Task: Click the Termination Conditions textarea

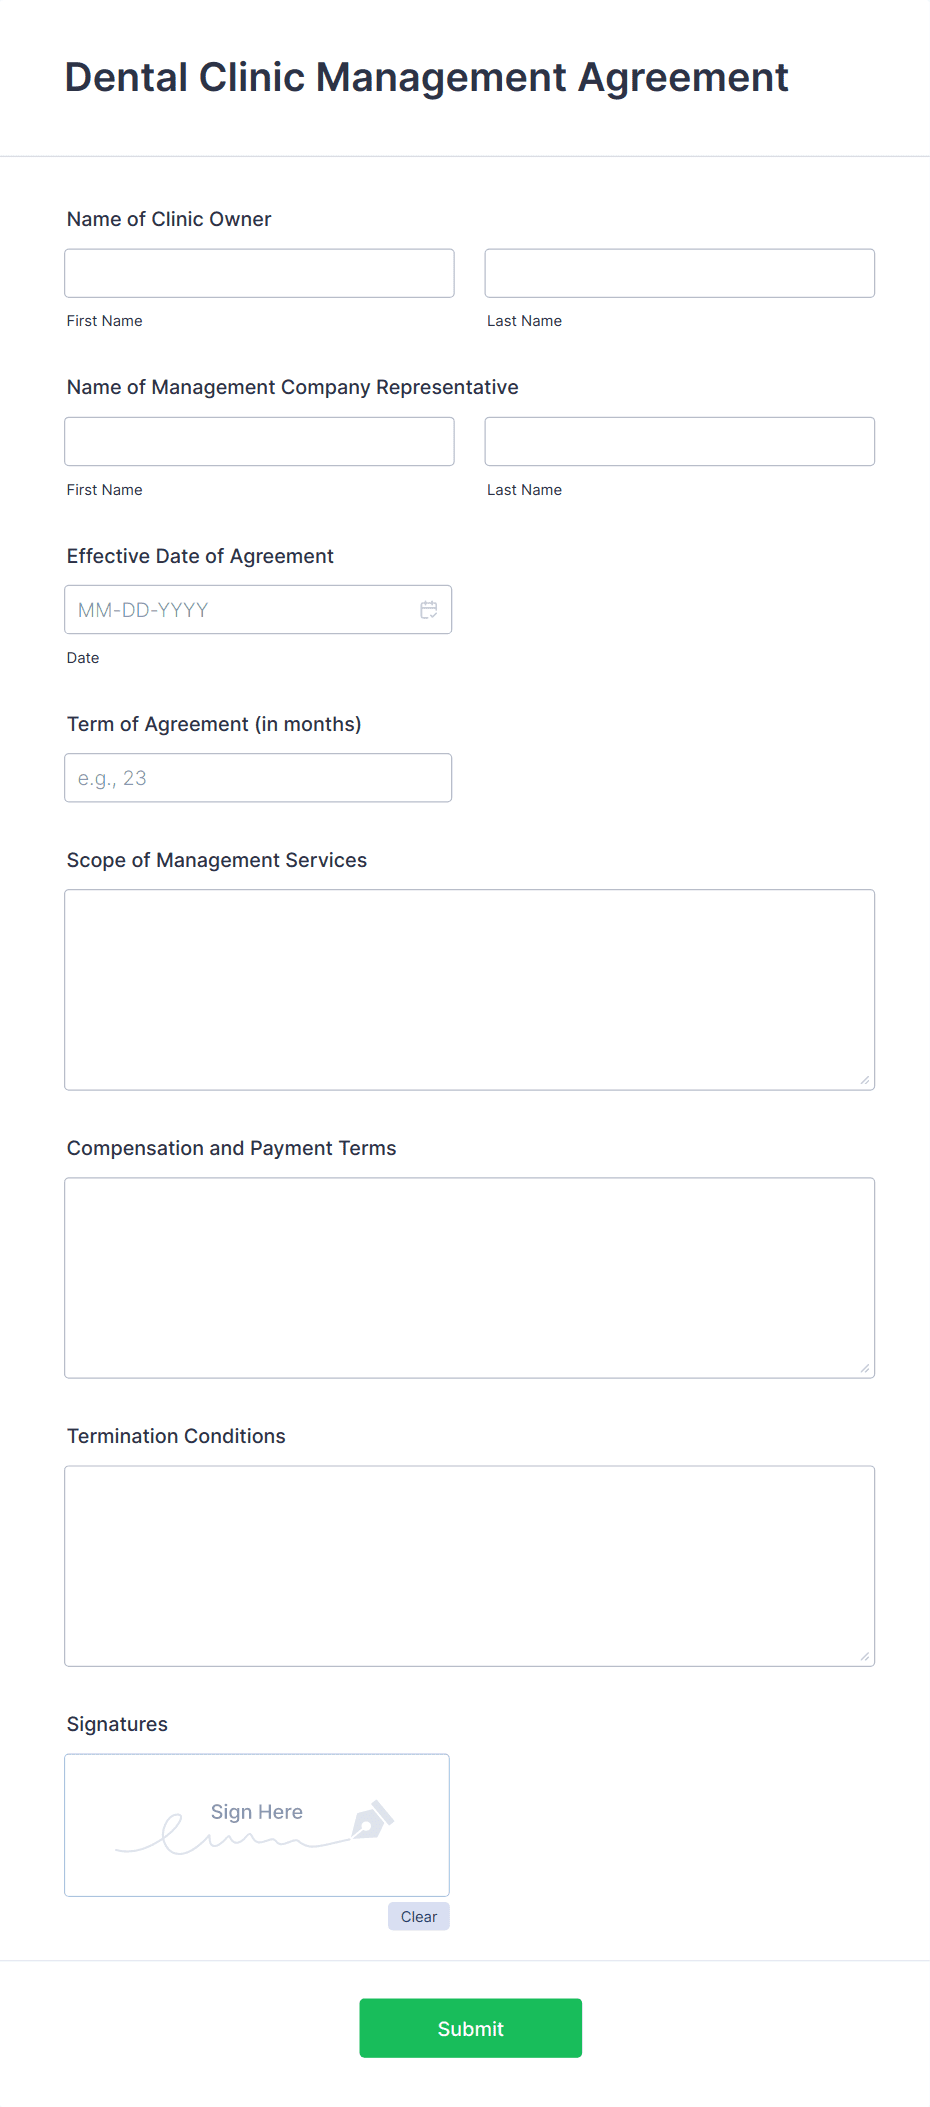Action: pos(469,1565)
